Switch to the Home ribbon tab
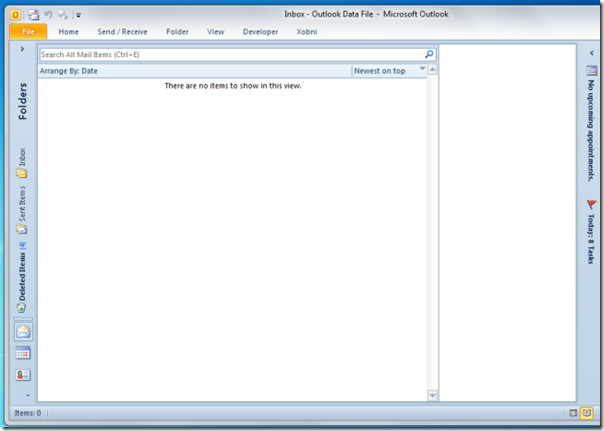 pos(69,32)
